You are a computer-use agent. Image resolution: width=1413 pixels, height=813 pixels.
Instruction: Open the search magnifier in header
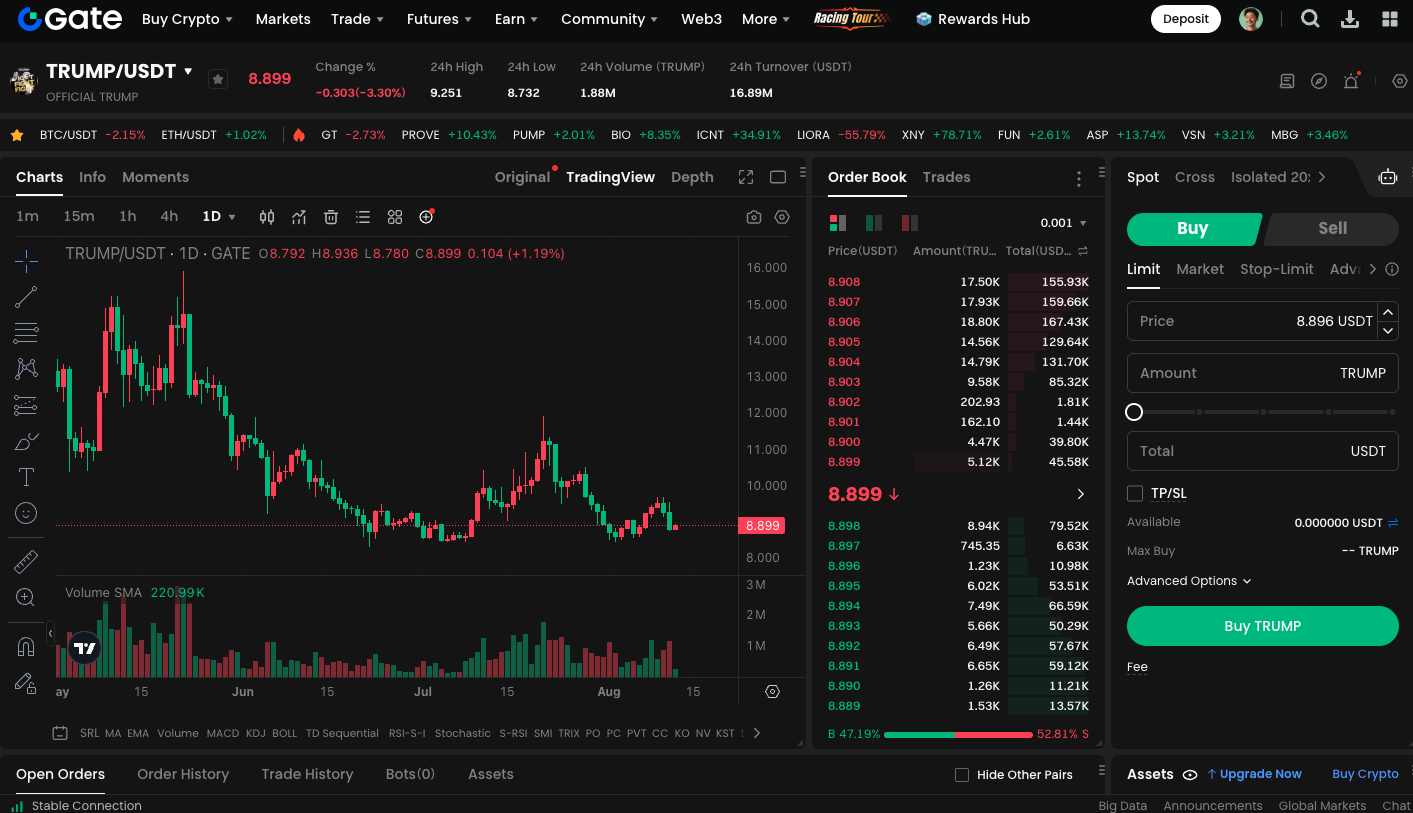tap(1310, 19)
